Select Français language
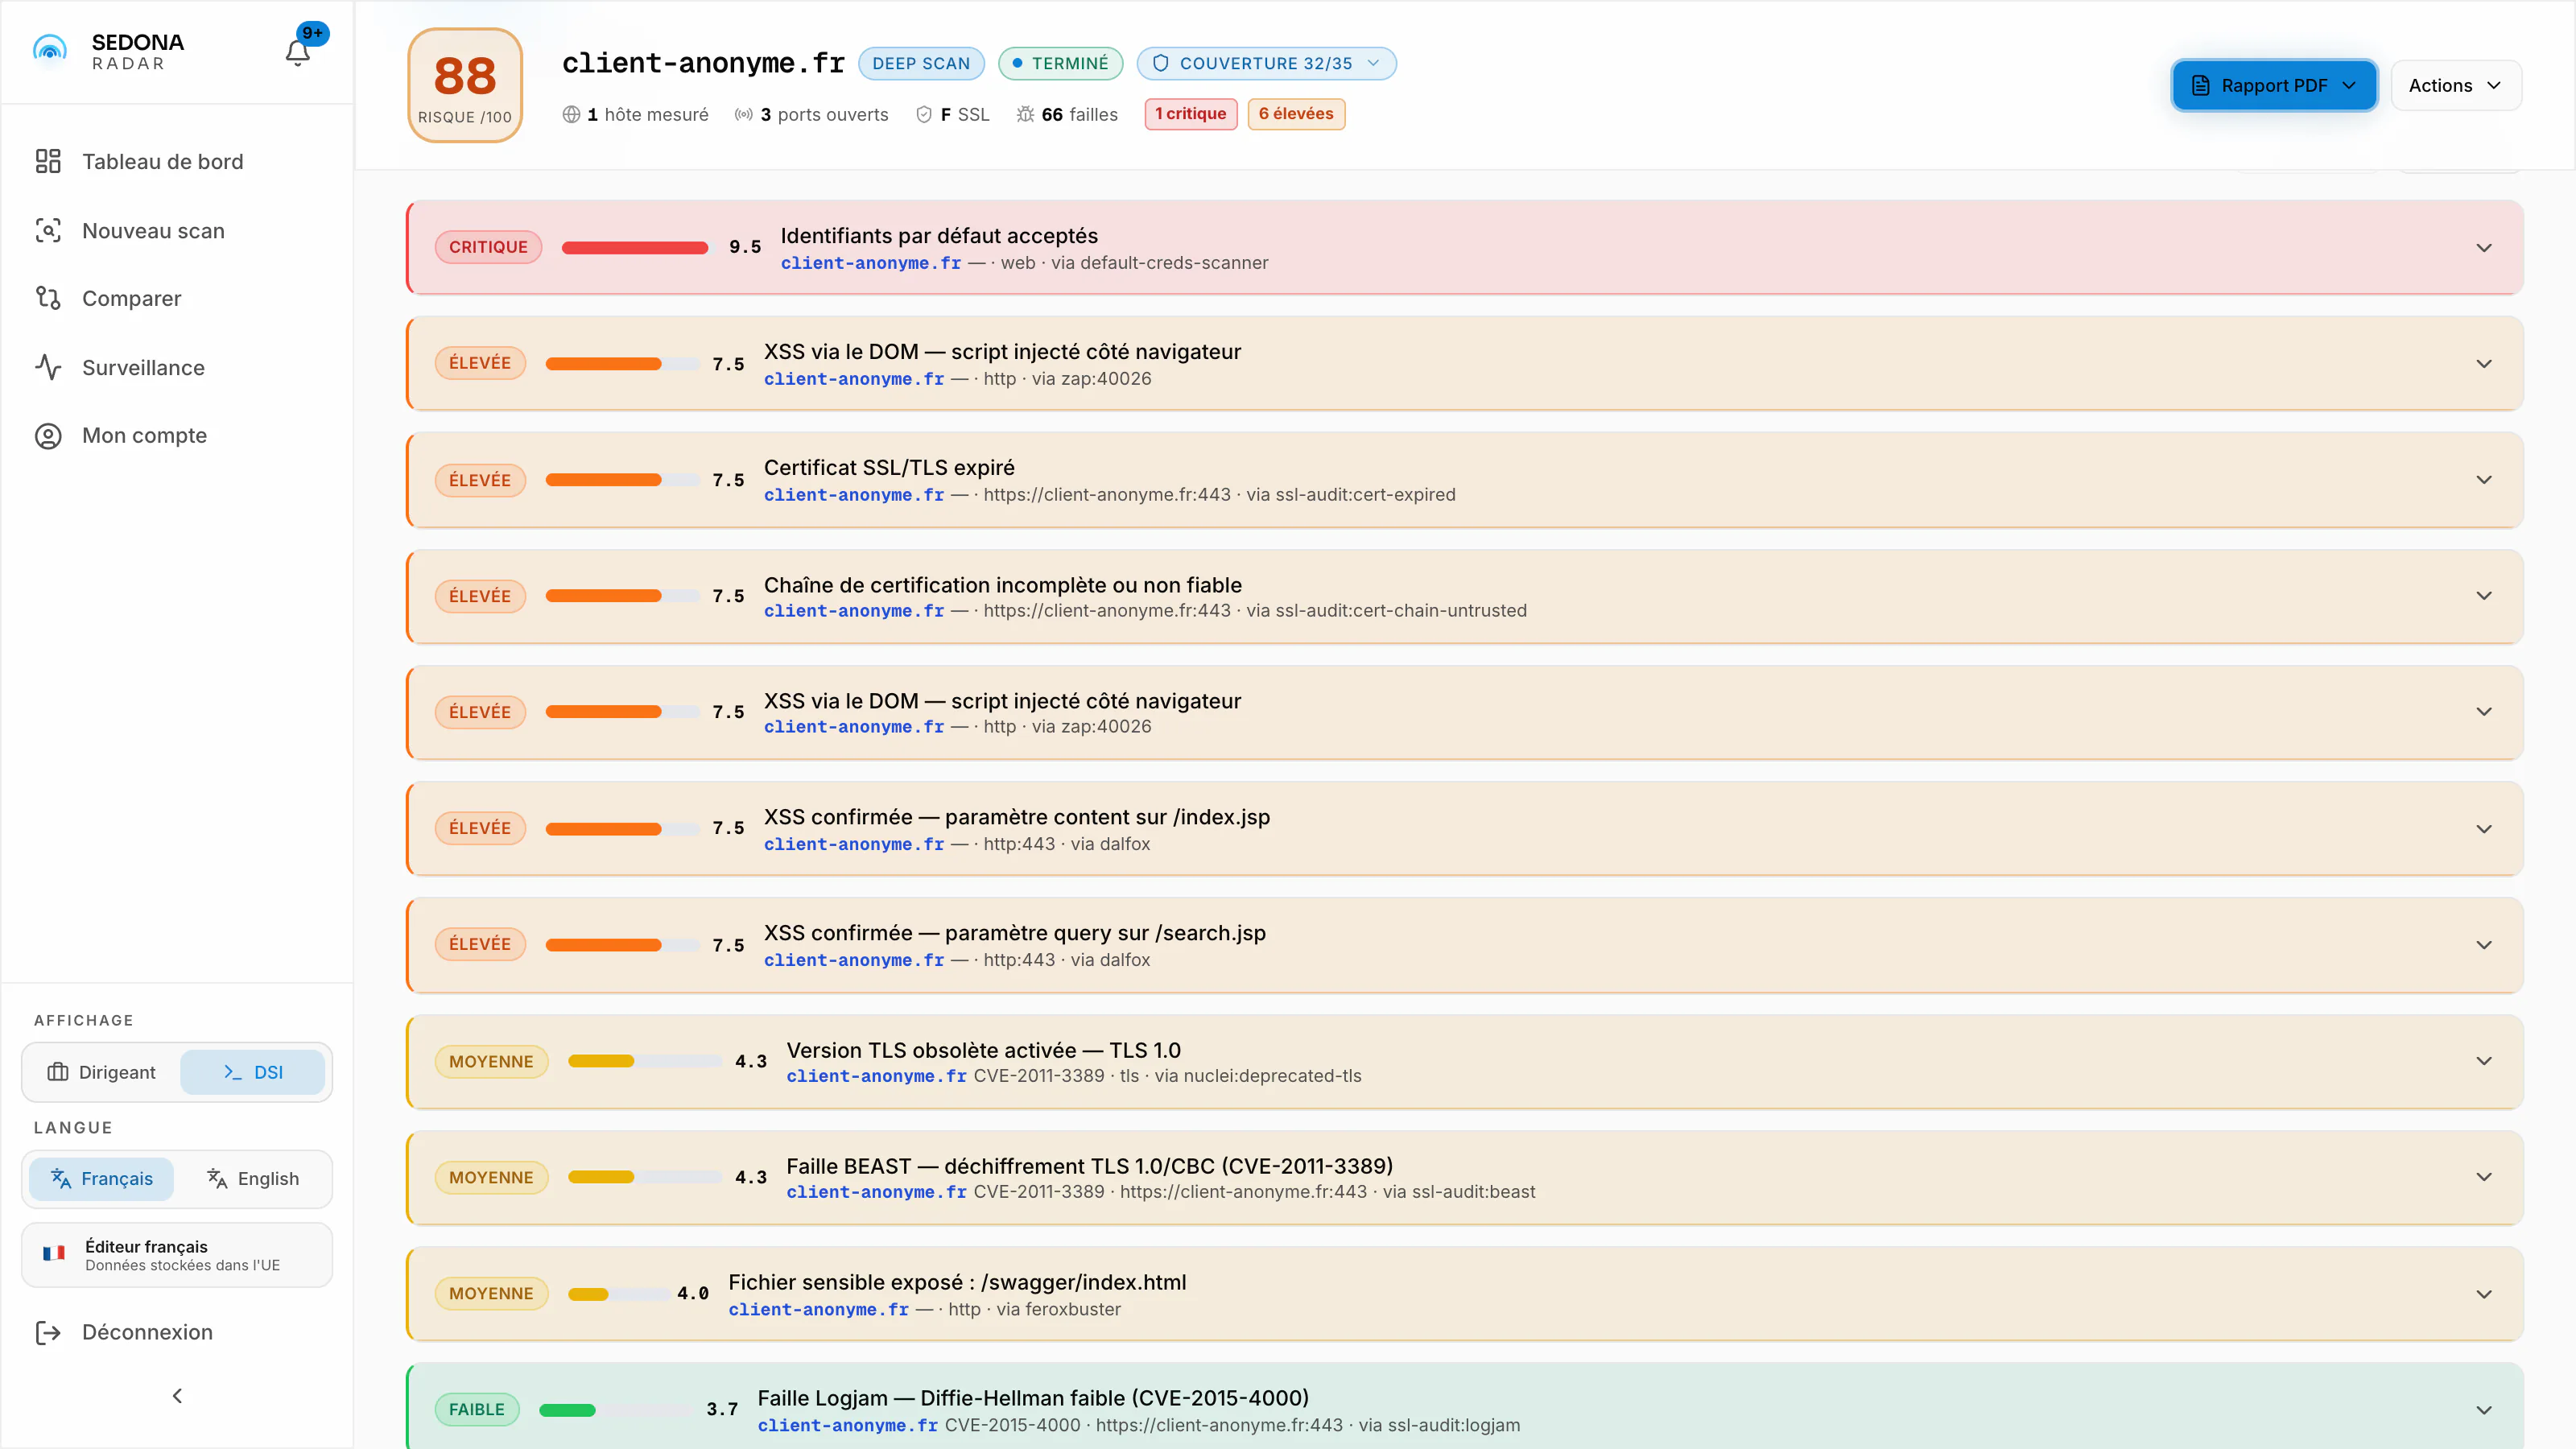 point(101,1178)
